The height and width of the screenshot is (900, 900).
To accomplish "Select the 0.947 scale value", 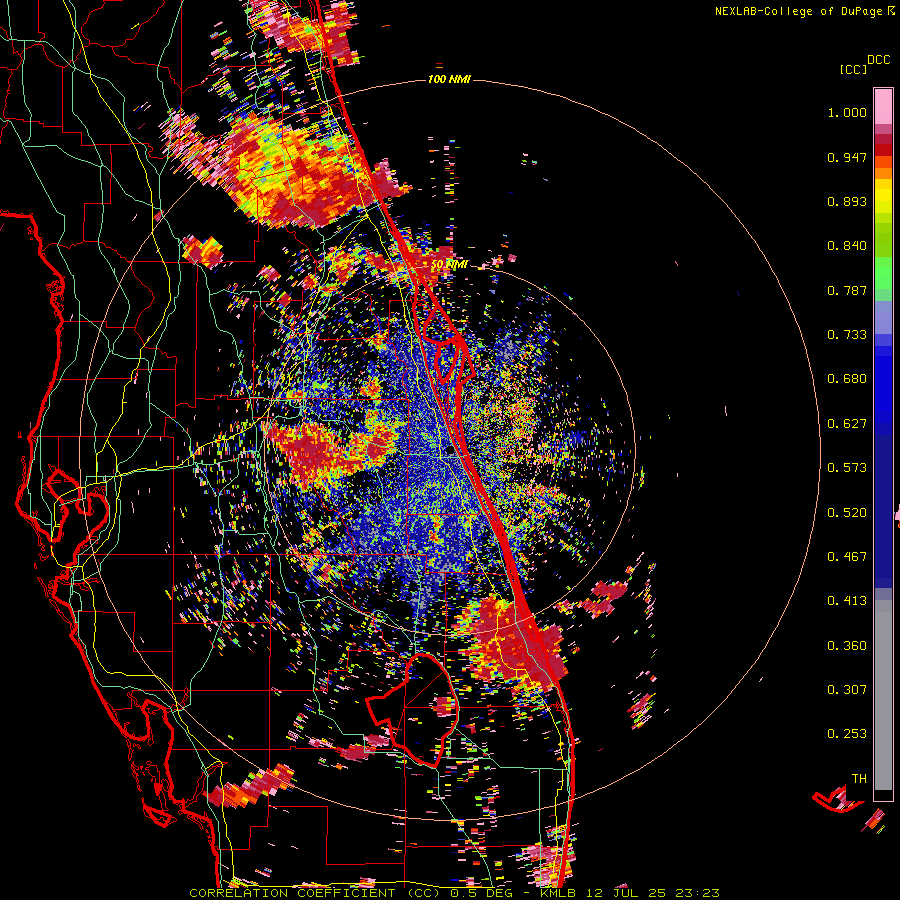I will (847, 157).
